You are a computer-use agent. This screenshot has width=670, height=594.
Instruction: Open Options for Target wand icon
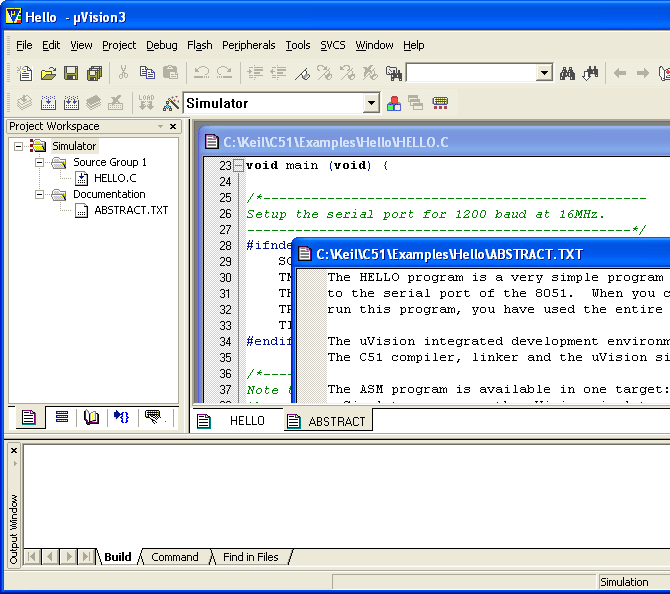coord(170,103)
